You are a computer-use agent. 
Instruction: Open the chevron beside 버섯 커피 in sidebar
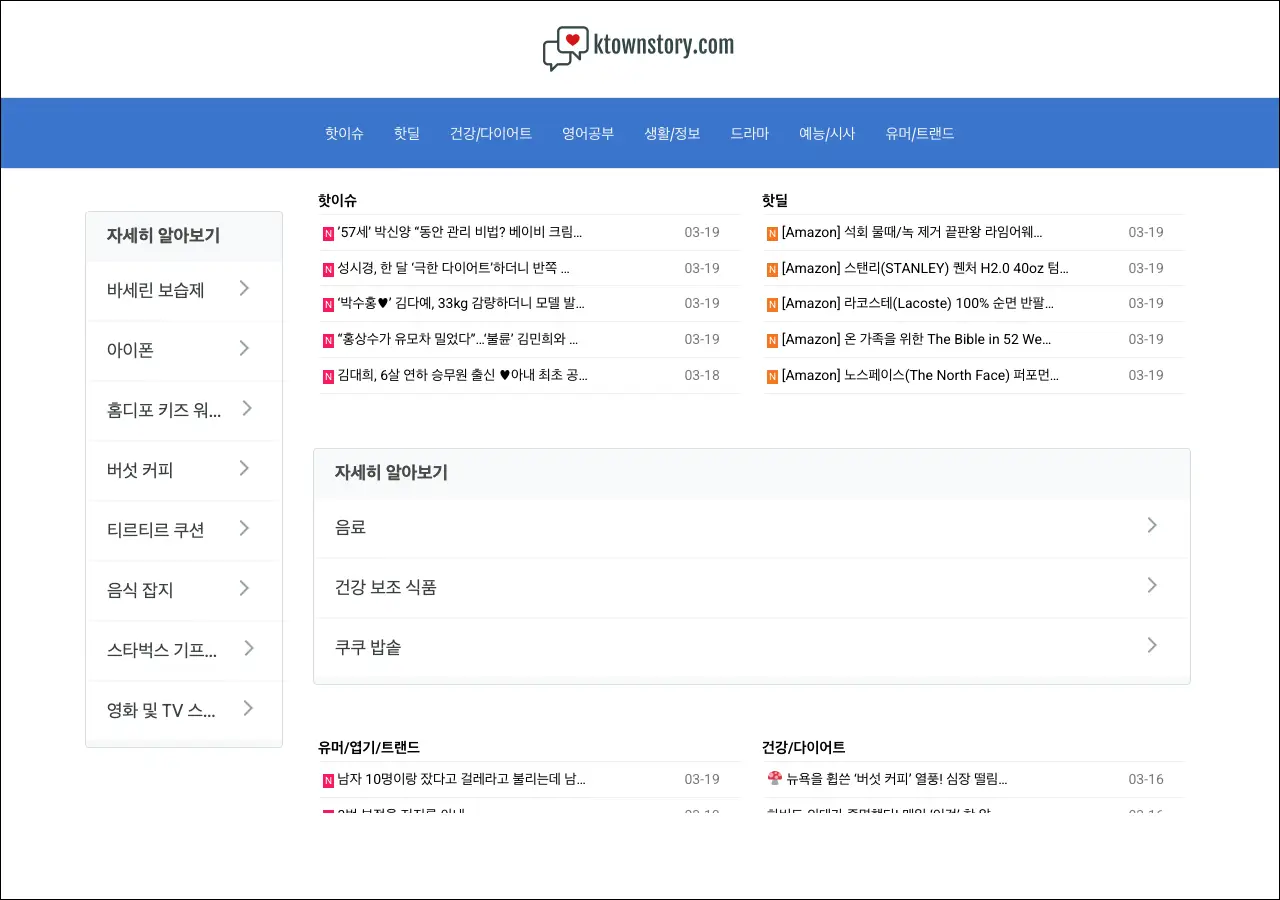pos(245,469)
